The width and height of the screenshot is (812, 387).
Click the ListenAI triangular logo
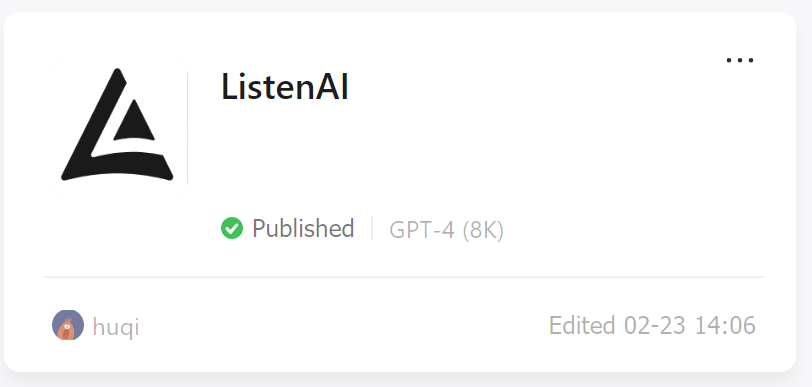(118, 125)
